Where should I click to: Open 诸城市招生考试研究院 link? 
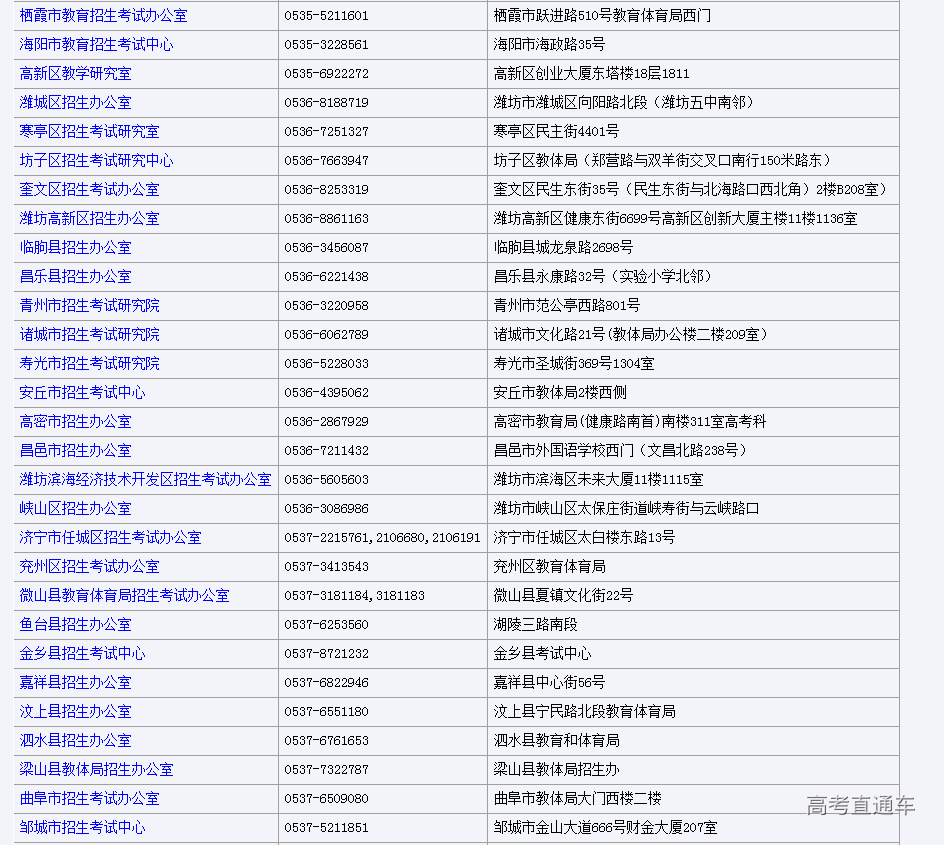pos(89,335)
